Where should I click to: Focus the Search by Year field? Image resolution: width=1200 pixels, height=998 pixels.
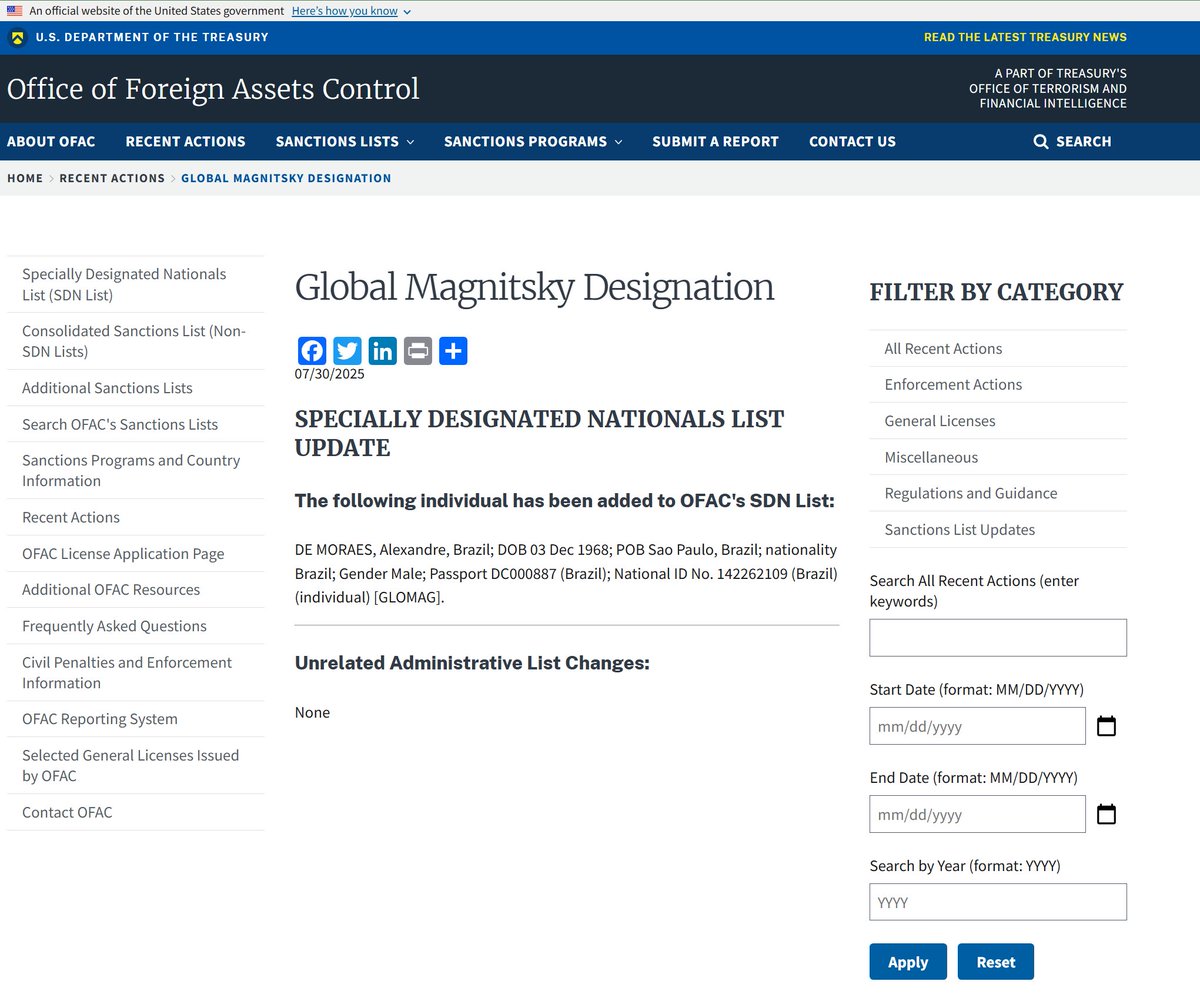click(998, 902)
